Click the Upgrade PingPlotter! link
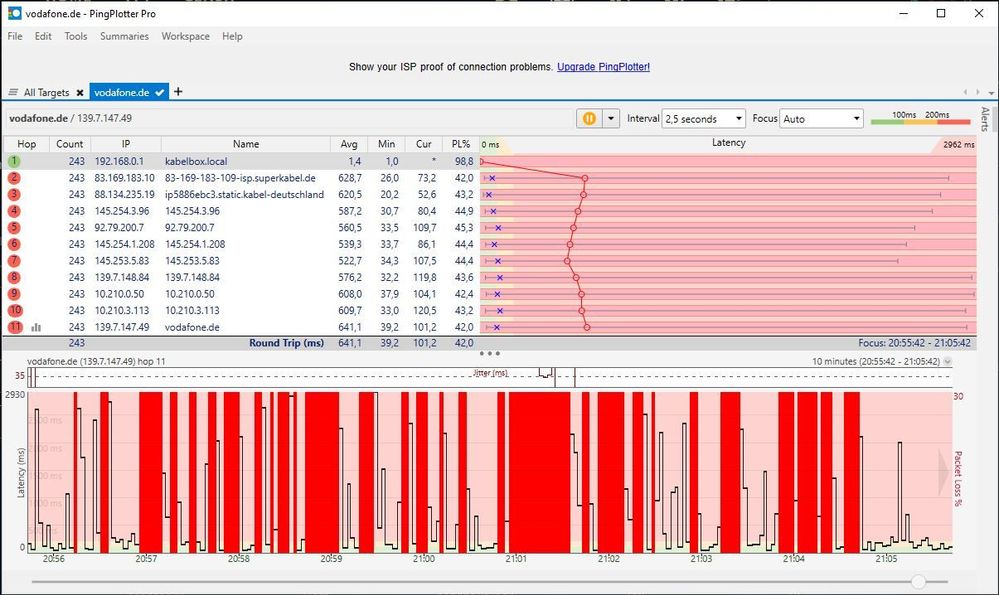Viewport: 999px width, 595px height. coord(603,67)
